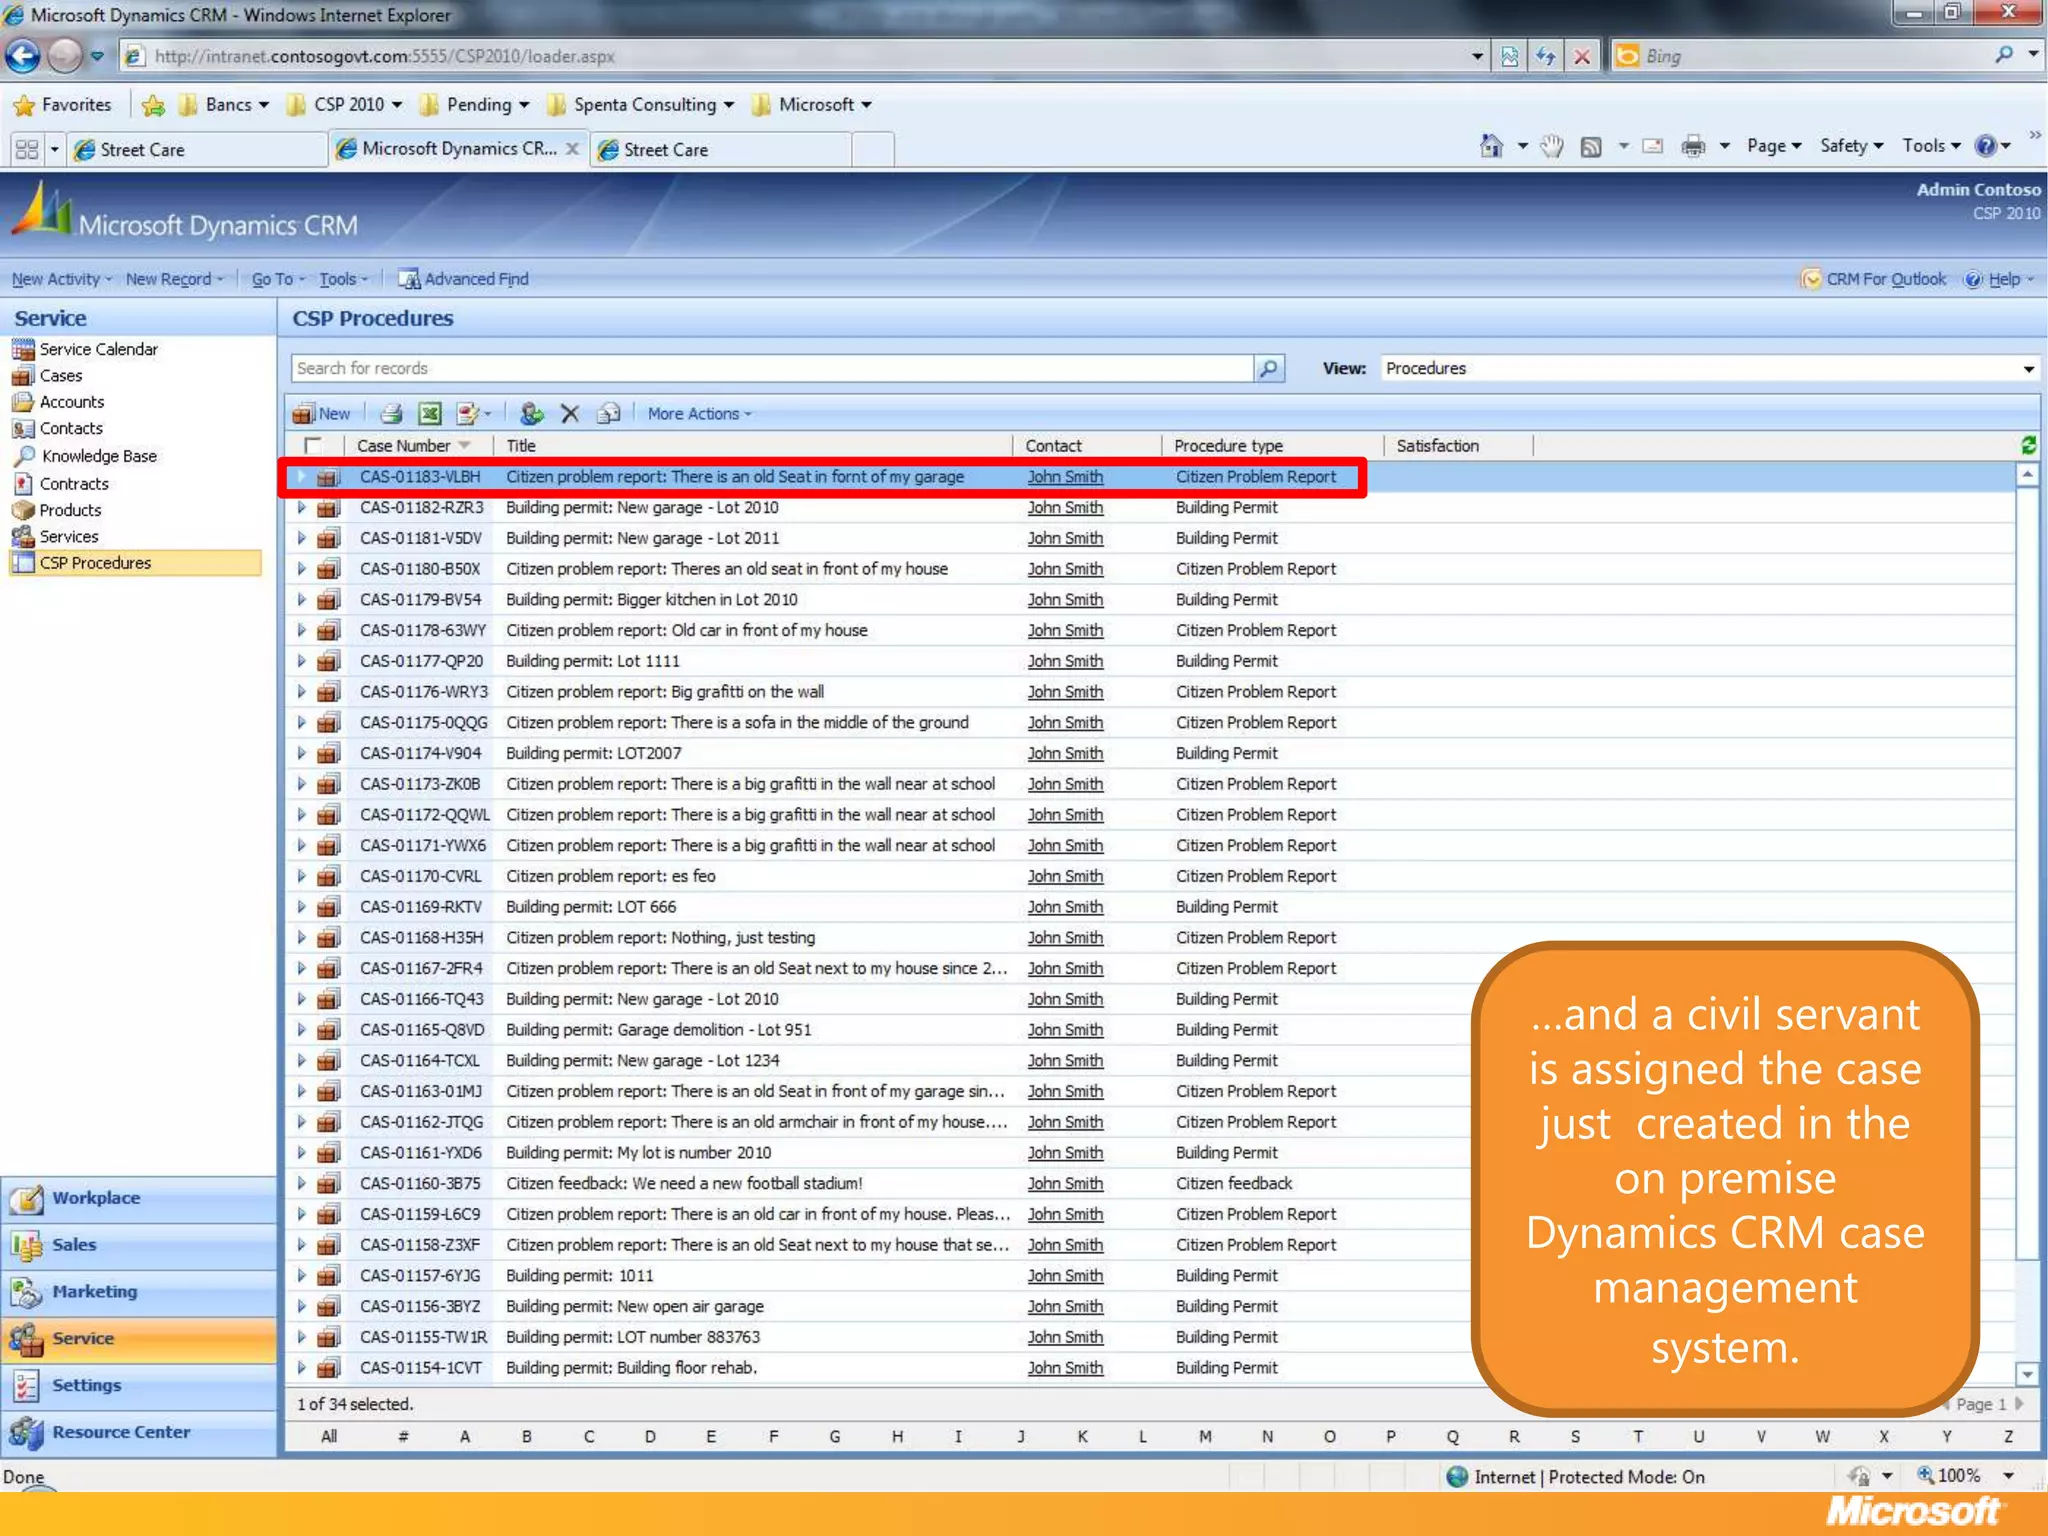Switch to Workplace area
This screenshot has height=1536, width=2048.
pyautogui.click(x=139, y=1198)
